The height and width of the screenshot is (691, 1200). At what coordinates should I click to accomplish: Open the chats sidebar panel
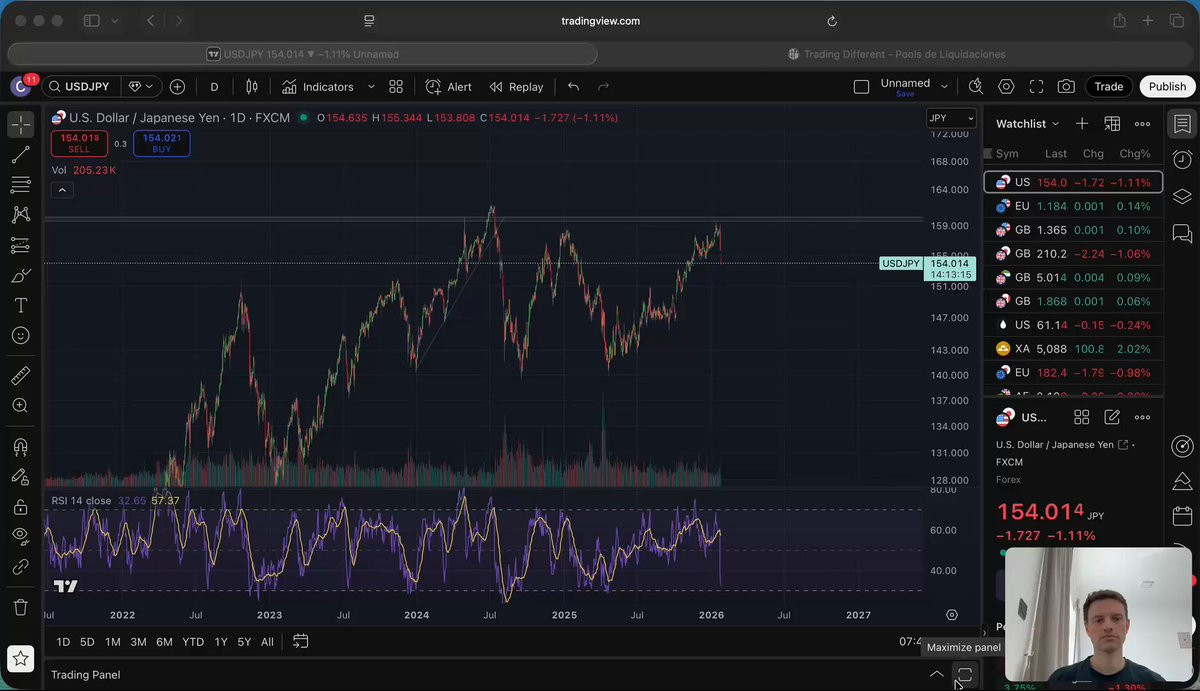[1182, 233]
